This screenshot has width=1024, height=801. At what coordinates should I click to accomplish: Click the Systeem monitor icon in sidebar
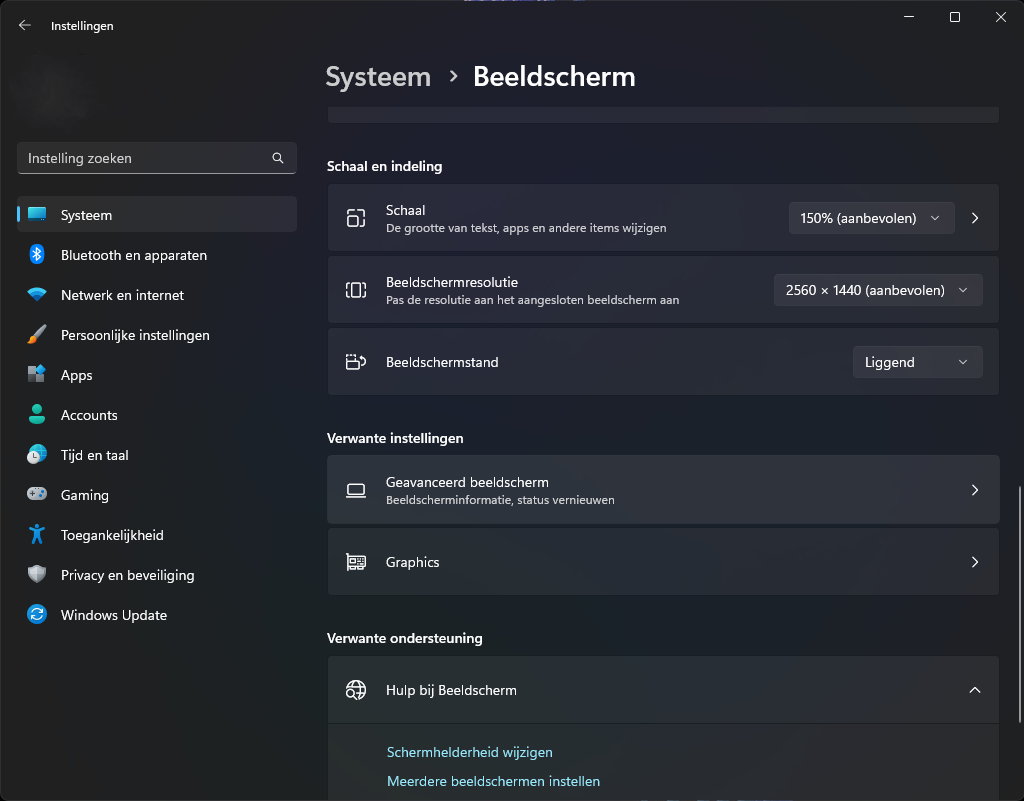click(x=37, y=214)
